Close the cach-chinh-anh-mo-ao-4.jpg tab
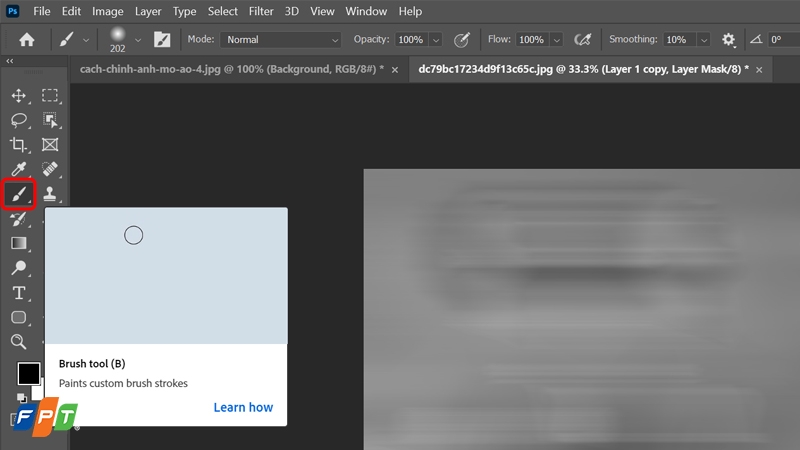 pyautogui.click(x=395, y=70)
